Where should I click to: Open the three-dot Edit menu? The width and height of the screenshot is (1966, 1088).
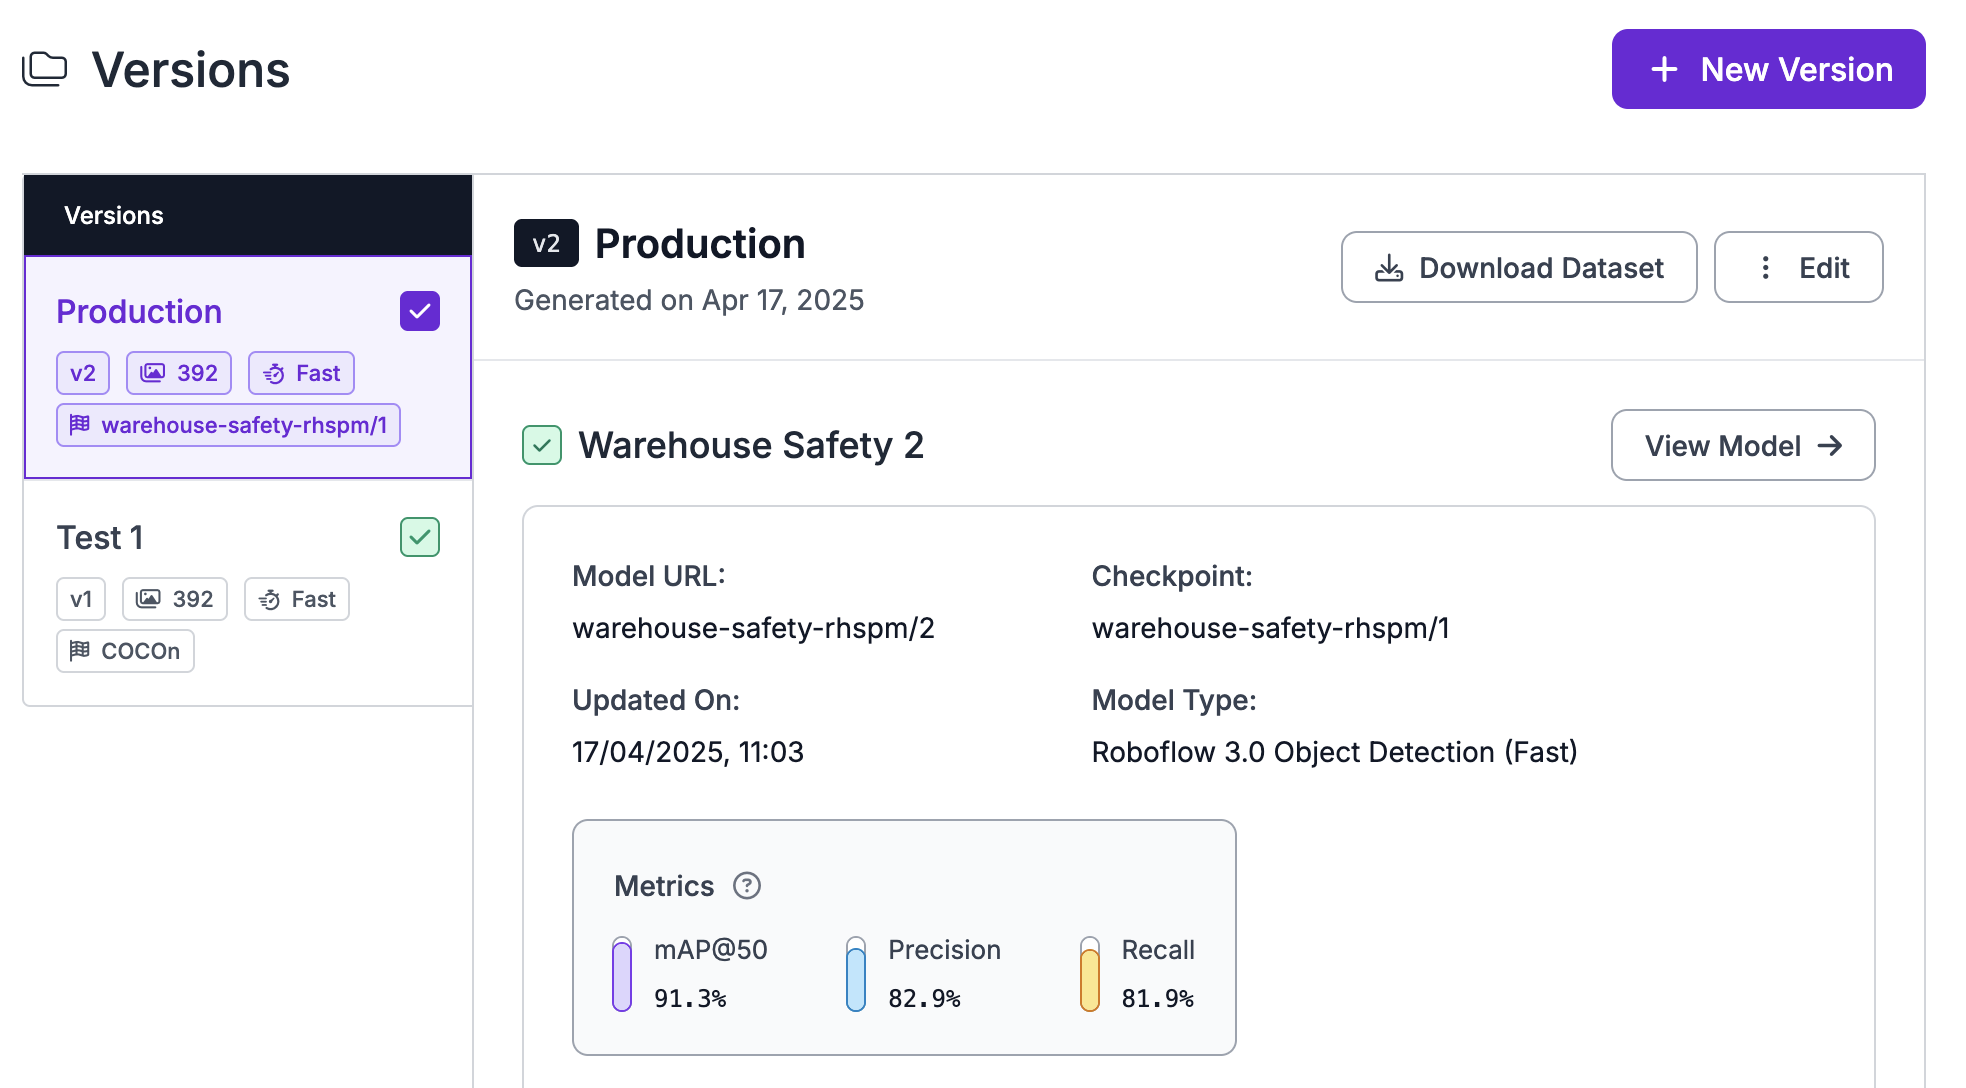pyautogui.click(x=1798, y=267)
